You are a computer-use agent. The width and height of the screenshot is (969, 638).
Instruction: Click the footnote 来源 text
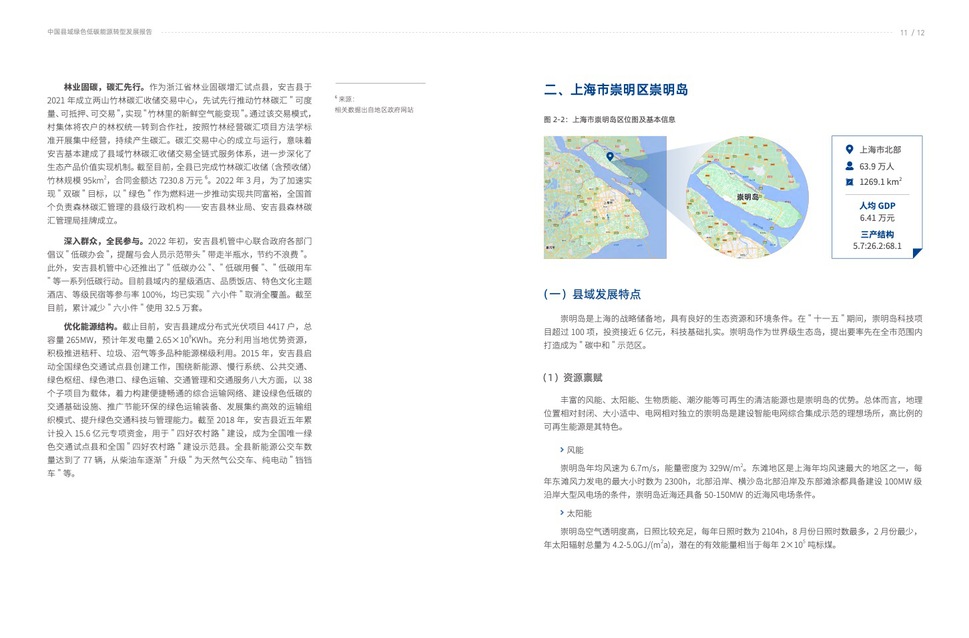[x=346, y=100]
